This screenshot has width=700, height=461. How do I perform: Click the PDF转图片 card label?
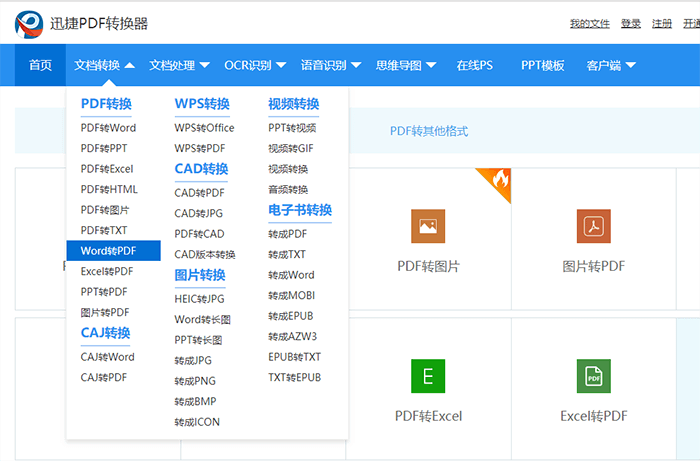[428, 266]
